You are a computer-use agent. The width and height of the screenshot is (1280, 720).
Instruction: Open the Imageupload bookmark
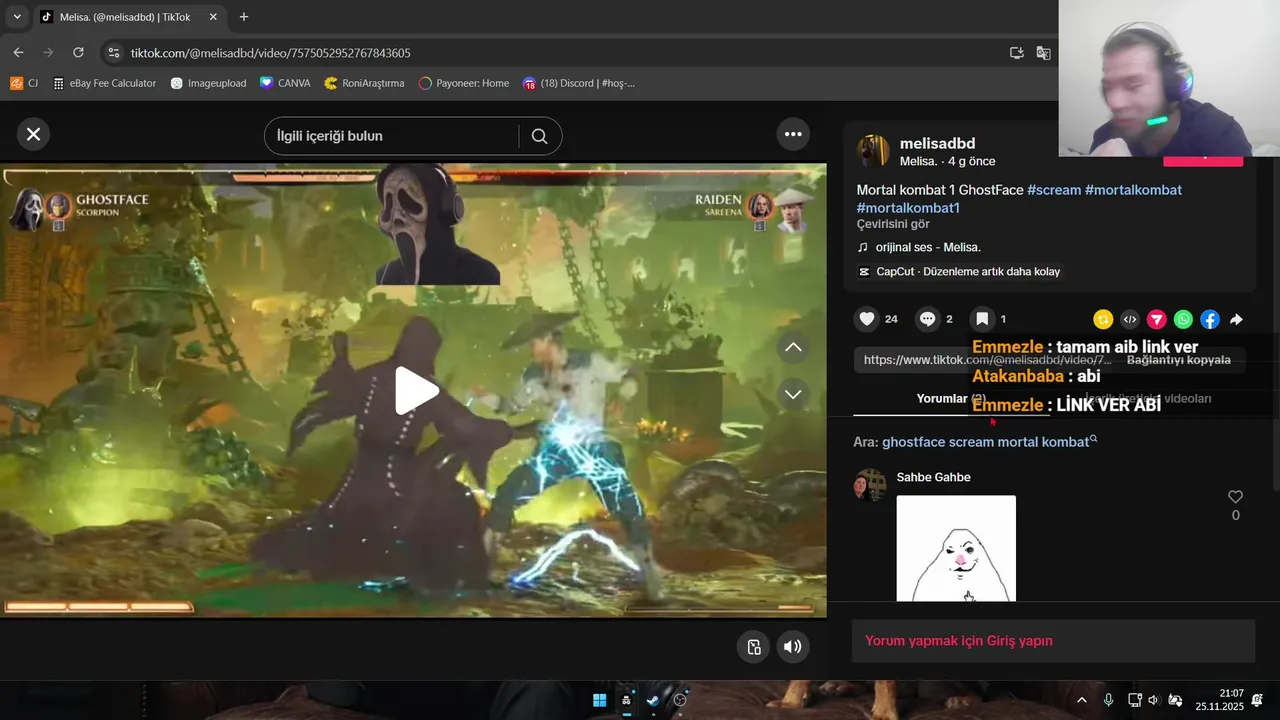click(x=208, y=83)
